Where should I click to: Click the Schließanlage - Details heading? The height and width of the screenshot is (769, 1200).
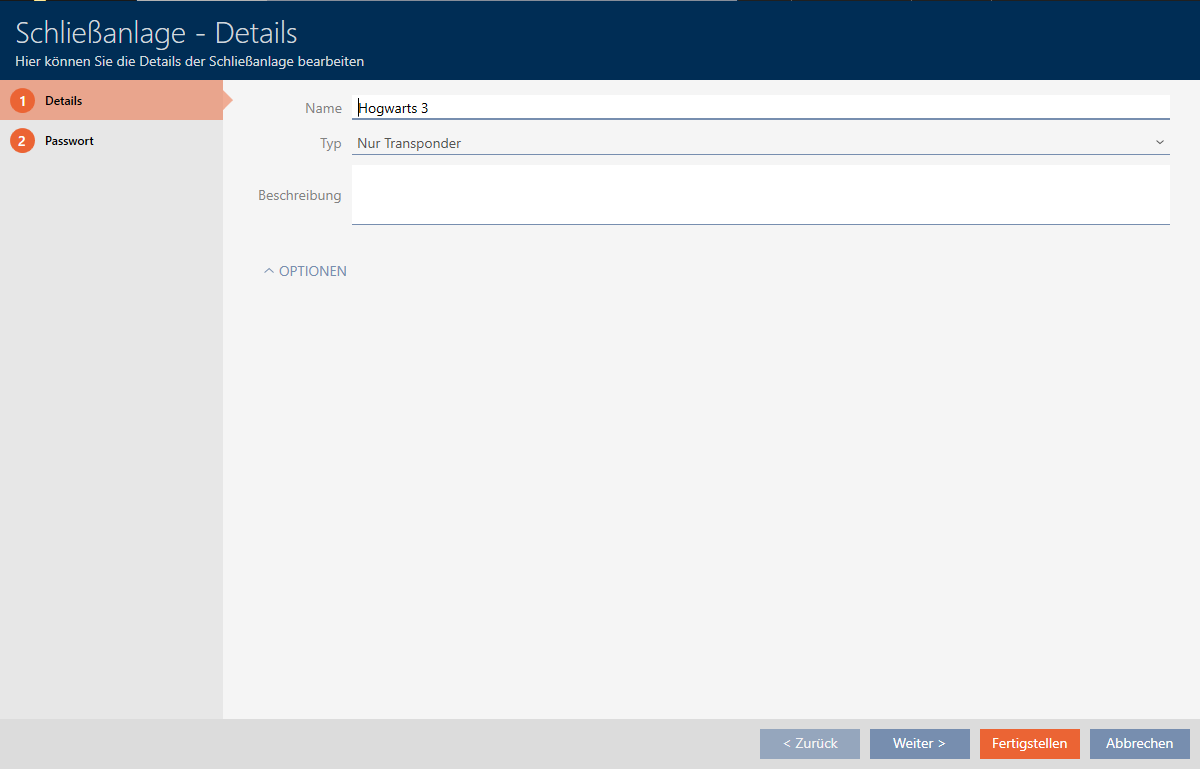pyautogui.click(x=157, y=33)
